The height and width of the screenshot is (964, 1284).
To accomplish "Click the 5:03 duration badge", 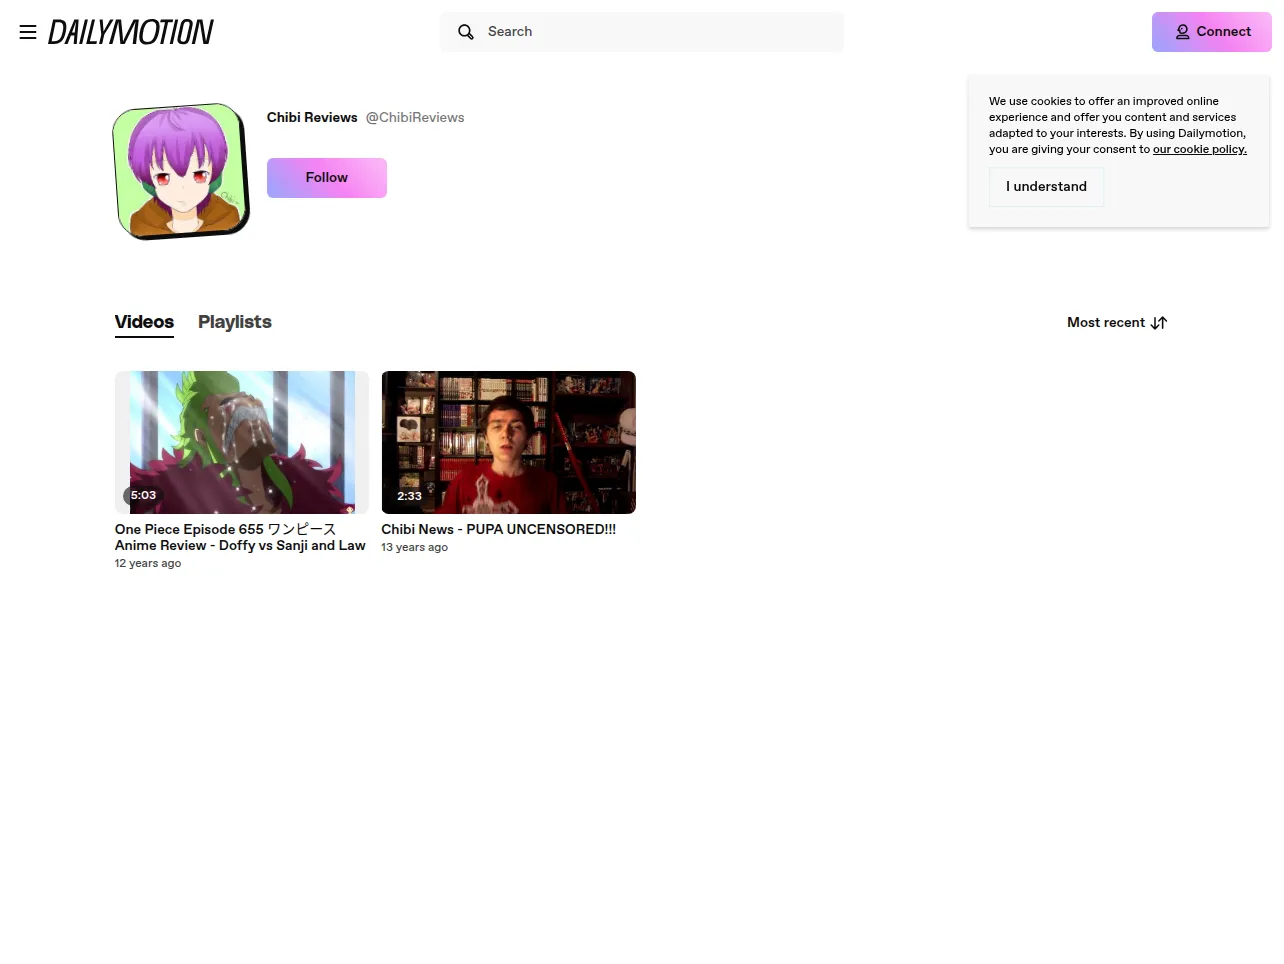I will click(x=143, y=495).
